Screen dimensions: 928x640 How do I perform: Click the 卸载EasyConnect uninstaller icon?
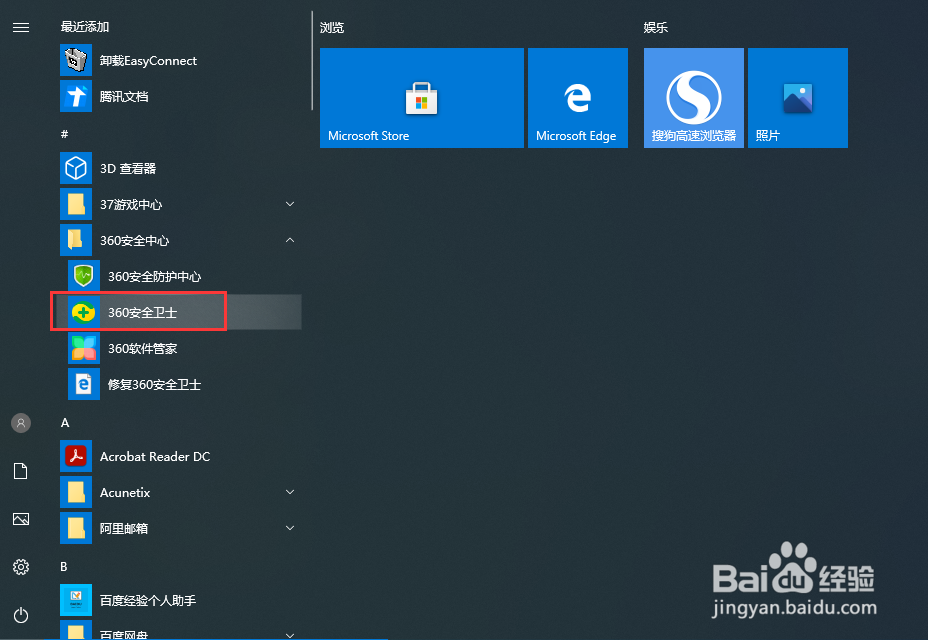point(76,60)
